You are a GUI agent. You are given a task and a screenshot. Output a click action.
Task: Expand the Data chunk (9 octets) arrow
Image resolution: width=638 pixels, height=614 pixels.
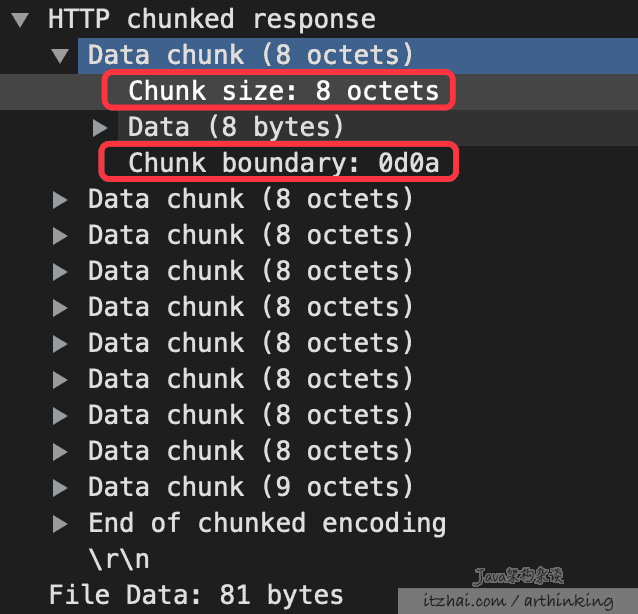[x=60, y=487]
